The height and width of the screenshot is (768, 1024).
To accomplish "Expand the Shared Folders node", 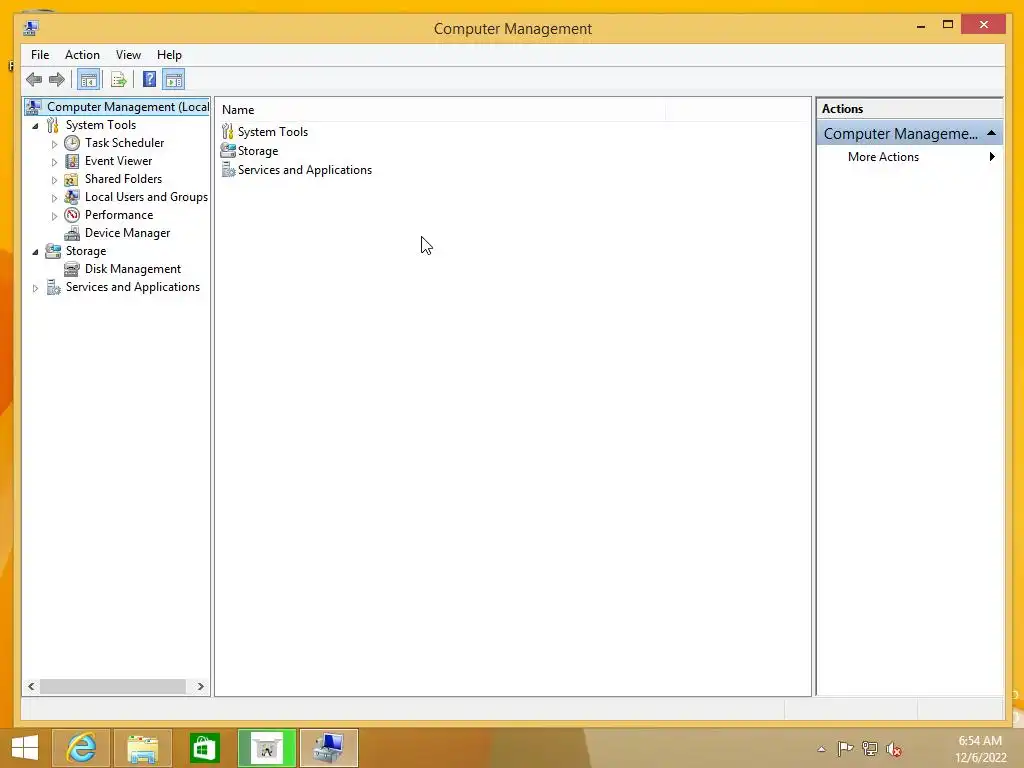I will (x=54, y=180).
